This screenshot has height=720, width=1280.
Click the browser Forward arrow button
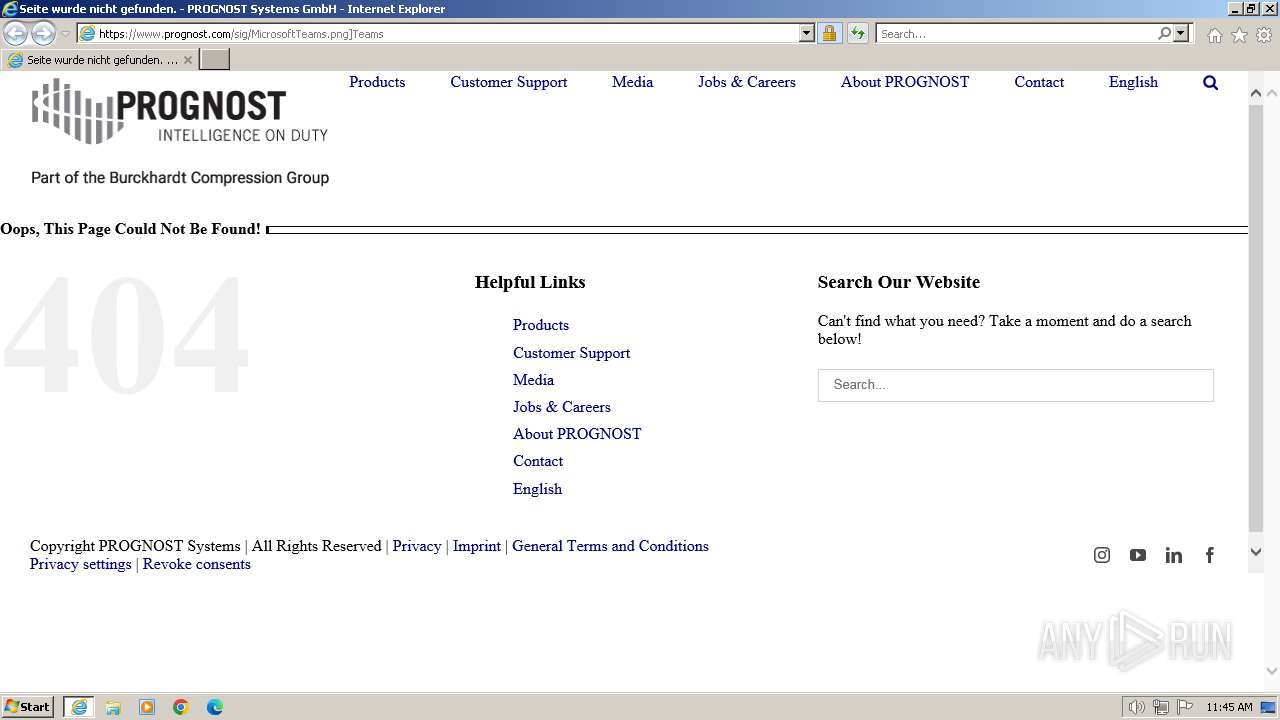43,34
